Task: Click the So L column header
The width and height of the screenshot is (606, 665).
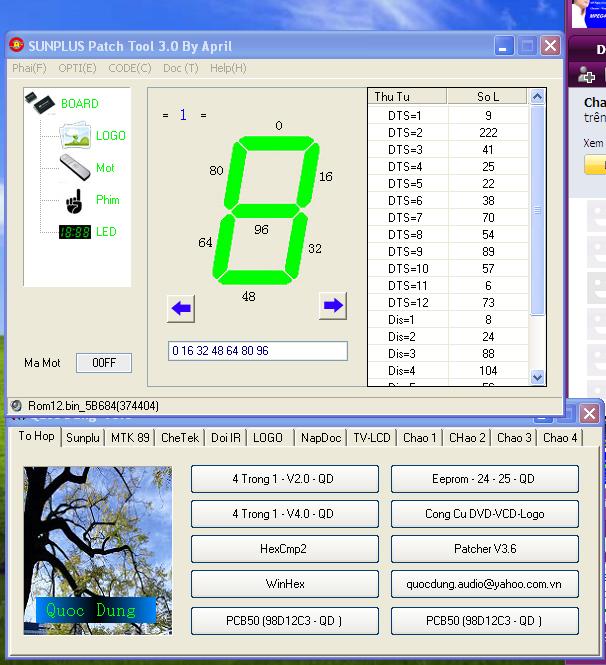Action: coord(487,96)
